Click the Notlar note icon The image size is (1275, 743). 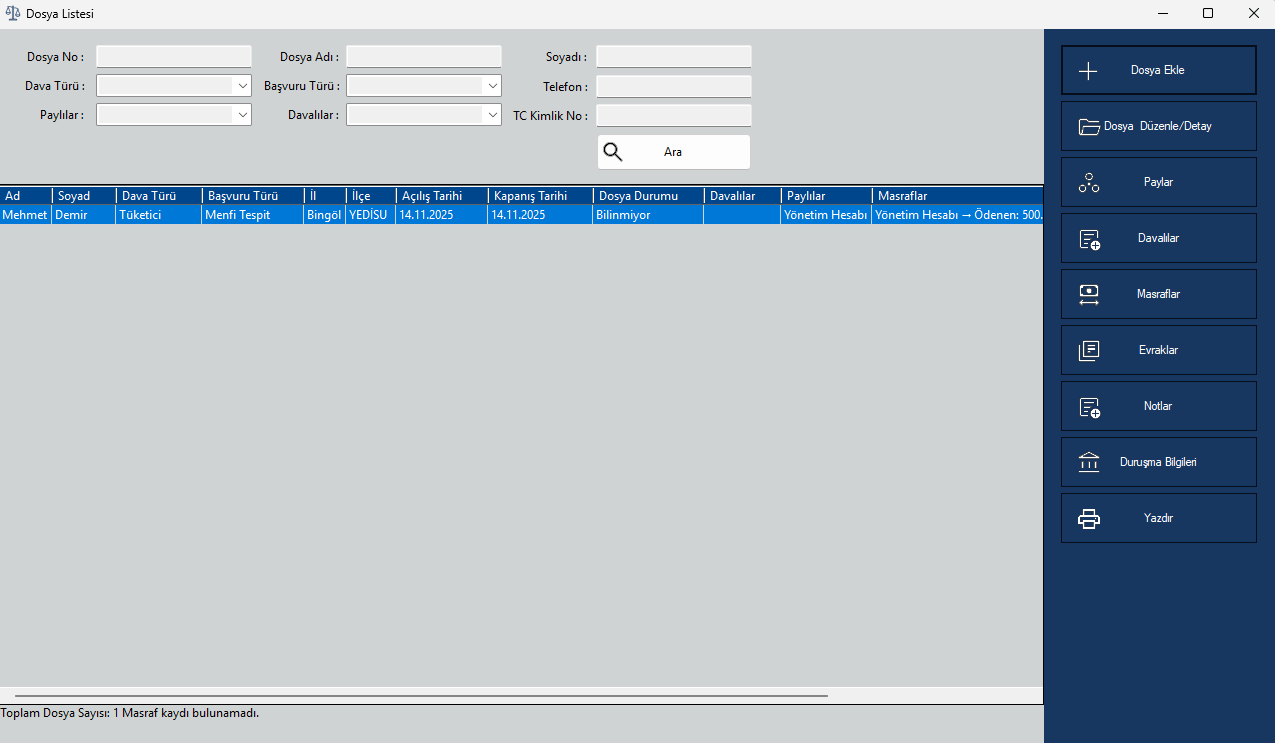tap(1089, 407)
